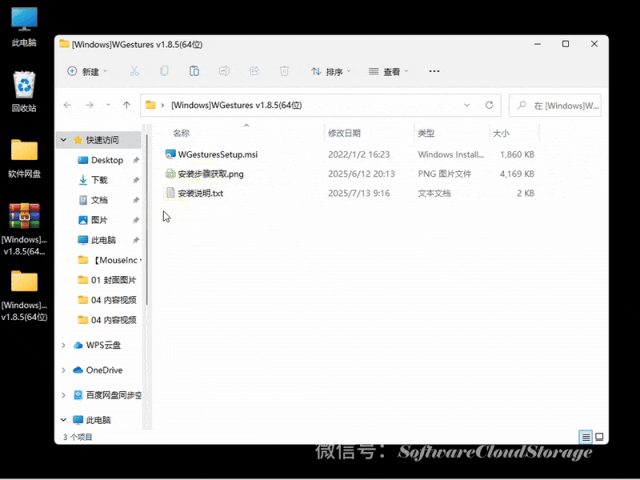Click the navigation pane scrollbar
The height and width of the screenshot is (480, 640).
(x=147, y=220)
